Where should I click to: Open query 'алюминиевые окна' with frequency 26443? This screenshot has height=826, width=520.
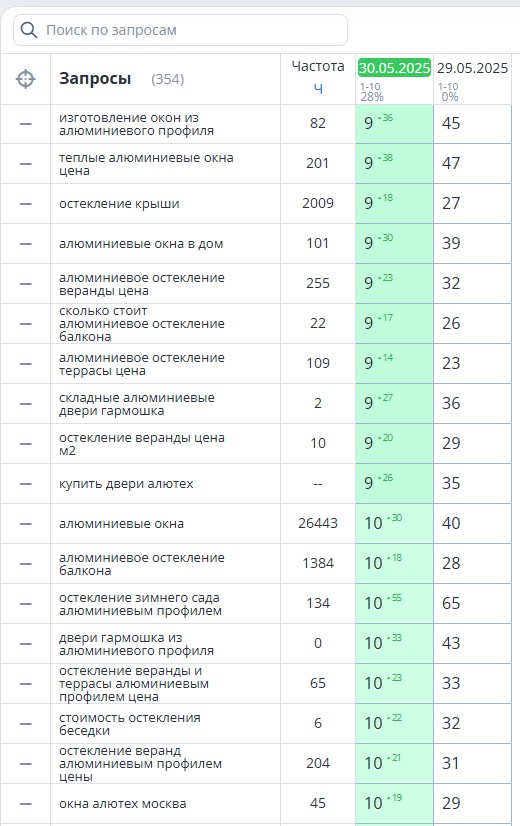[x=121, y=524]
